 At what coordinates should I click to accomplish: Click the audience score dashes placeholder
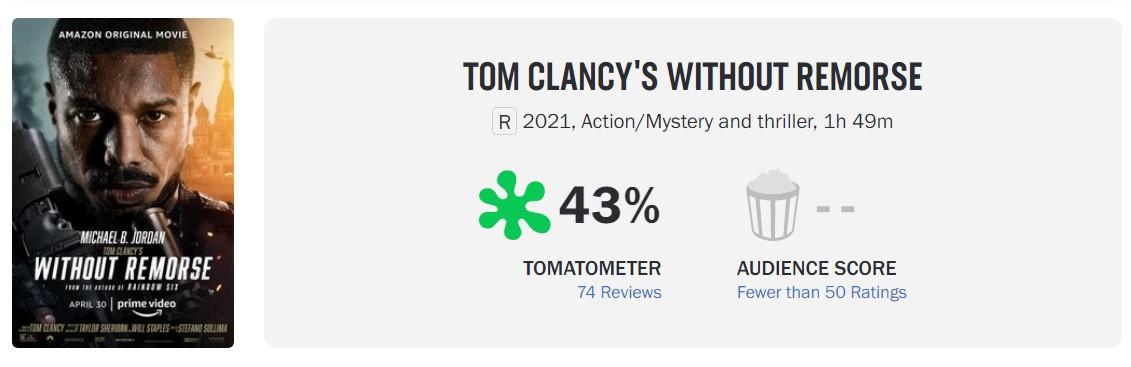click(835, 209)
